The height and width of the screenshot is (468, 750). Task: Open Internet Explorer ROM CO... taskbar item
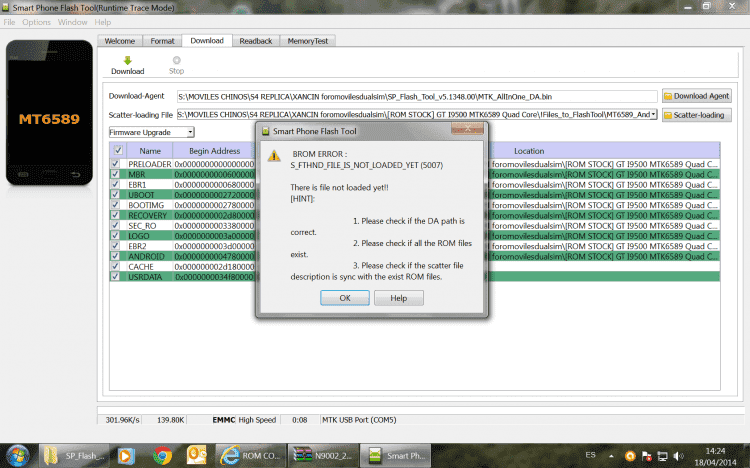pos(251,456)
